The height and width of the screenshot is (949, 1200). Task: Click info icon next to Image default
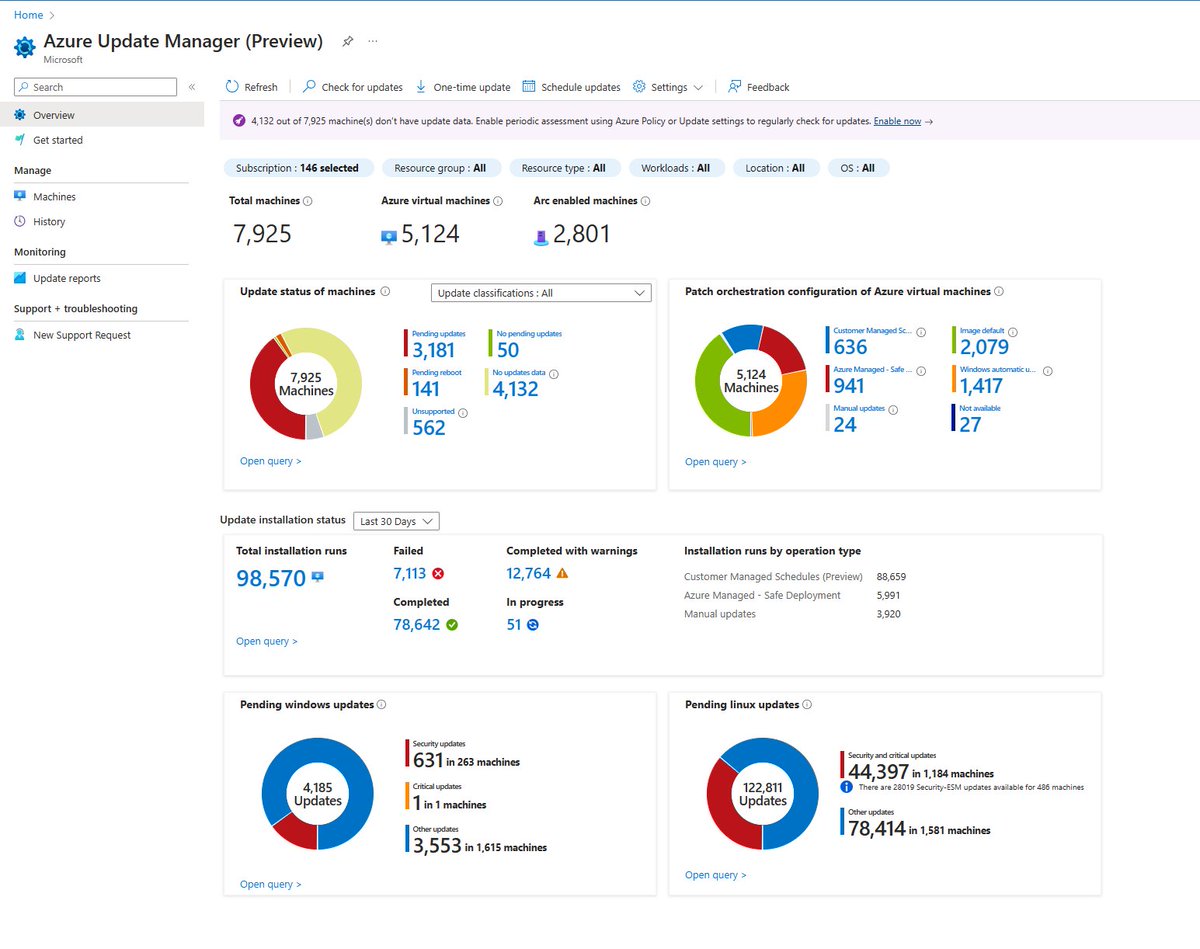(x=1014, y=332)
